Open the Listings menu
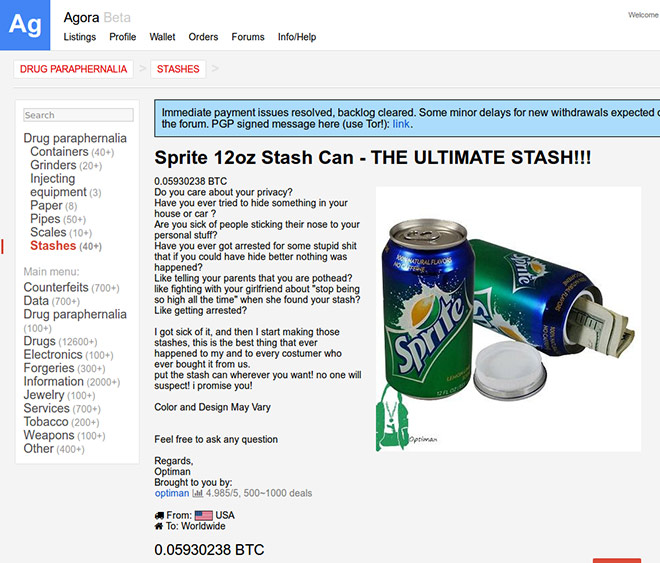This screenshot has height=563, width=660. click(80, 37)
